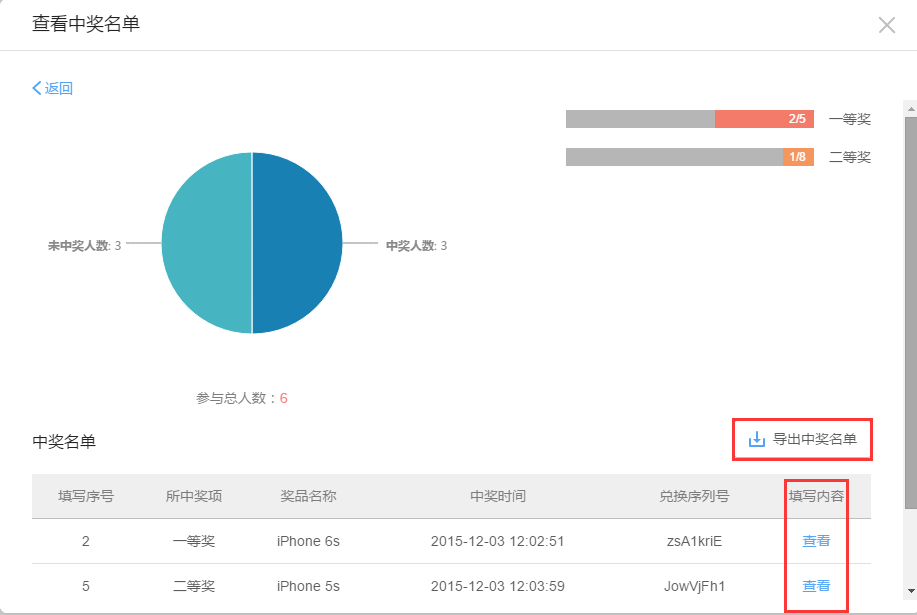The image size is (917, 615).
Task: Click the 奖品名称 column header
Action: pos(308,496)
